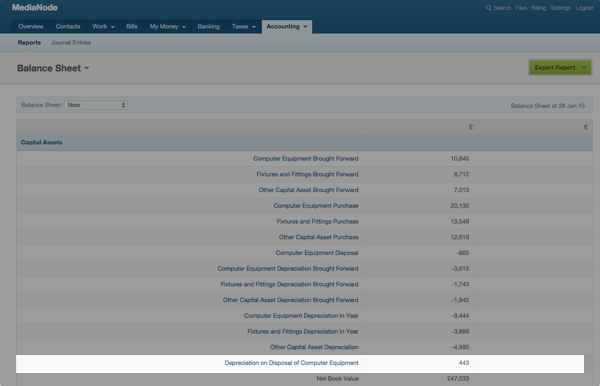The image size is (600, 386).
Task: Open the Export Report dropdown arrow
Action: click(x=584, y=67)
